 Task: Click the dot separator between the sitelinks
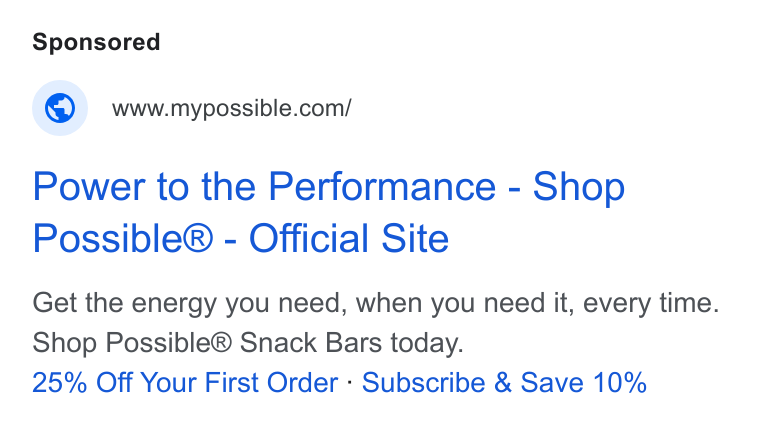tap(350, 383)
